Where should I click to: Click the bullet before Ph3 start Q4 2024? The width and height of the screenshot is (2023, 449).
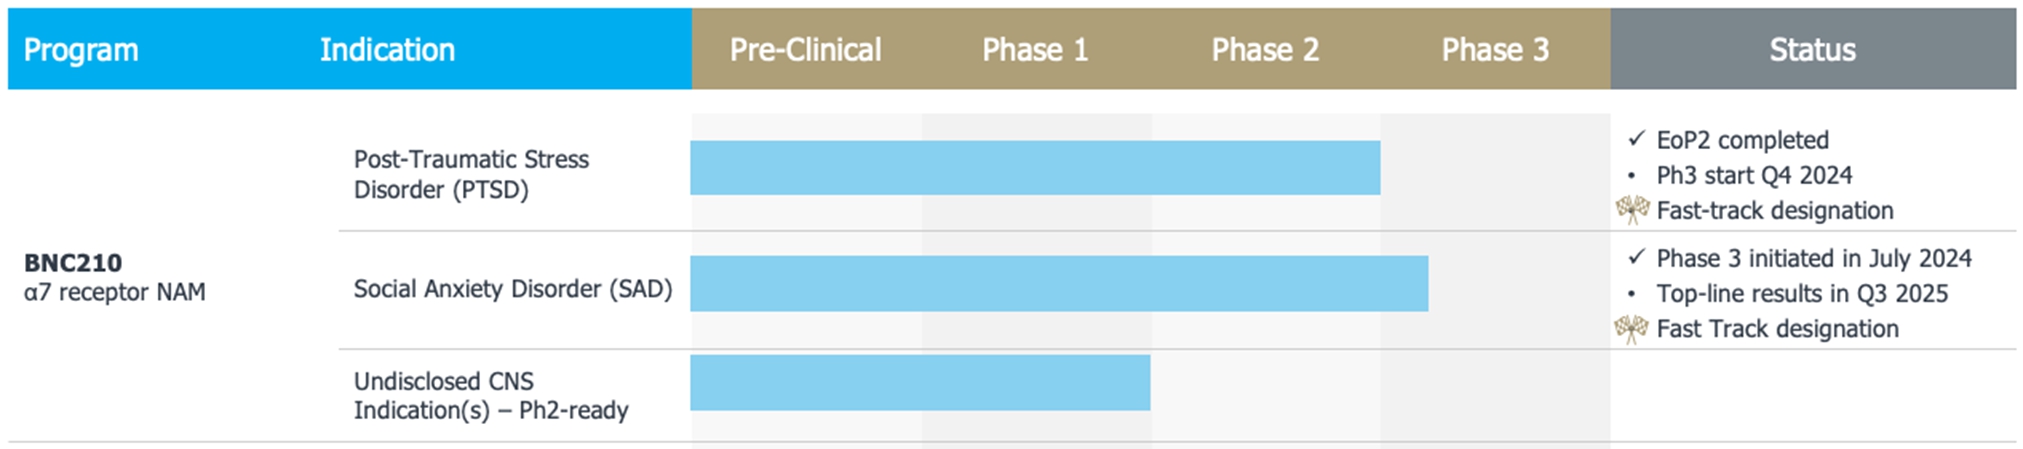[1632, 176]
